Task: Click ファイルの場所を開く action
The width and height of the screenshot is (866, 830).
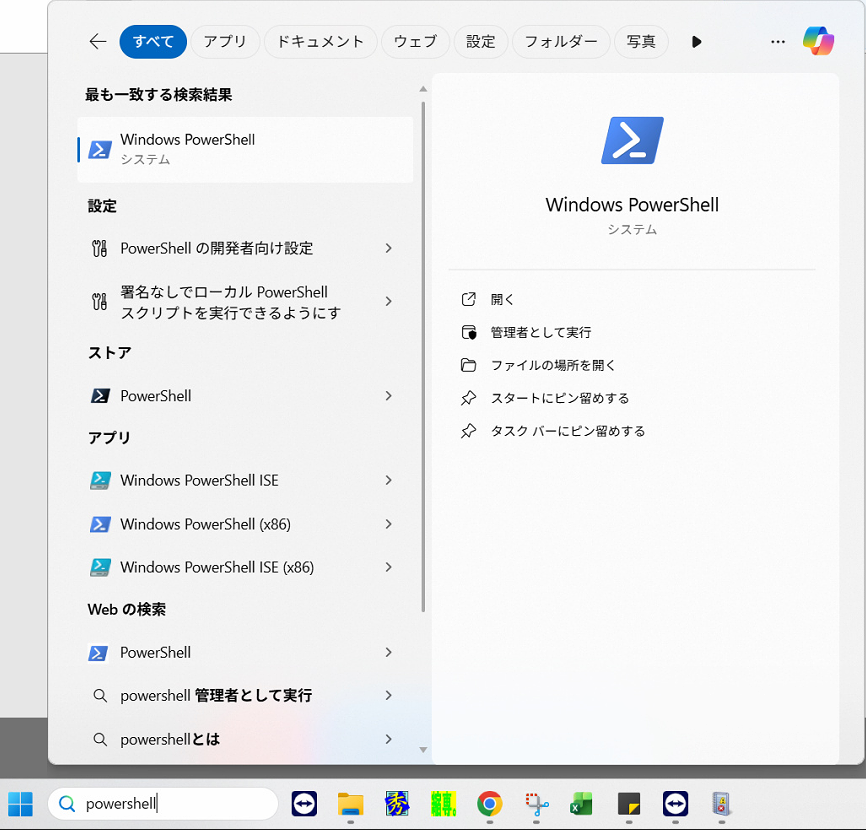Action: [553, 365]
